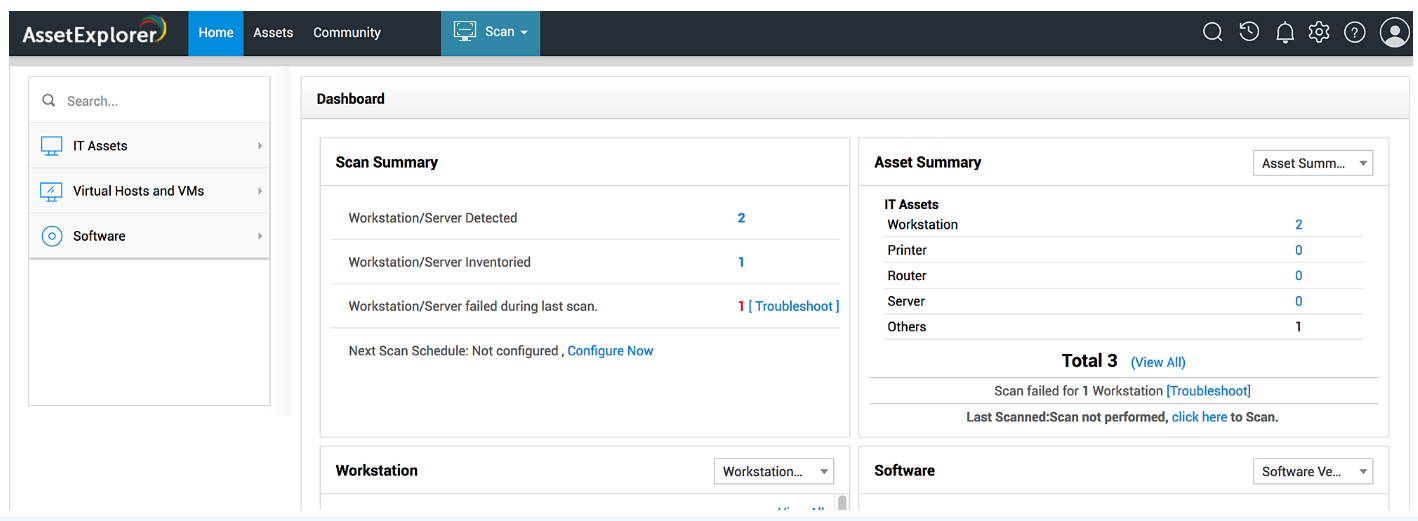Click the AssetExplorer logo

point(95,32)
